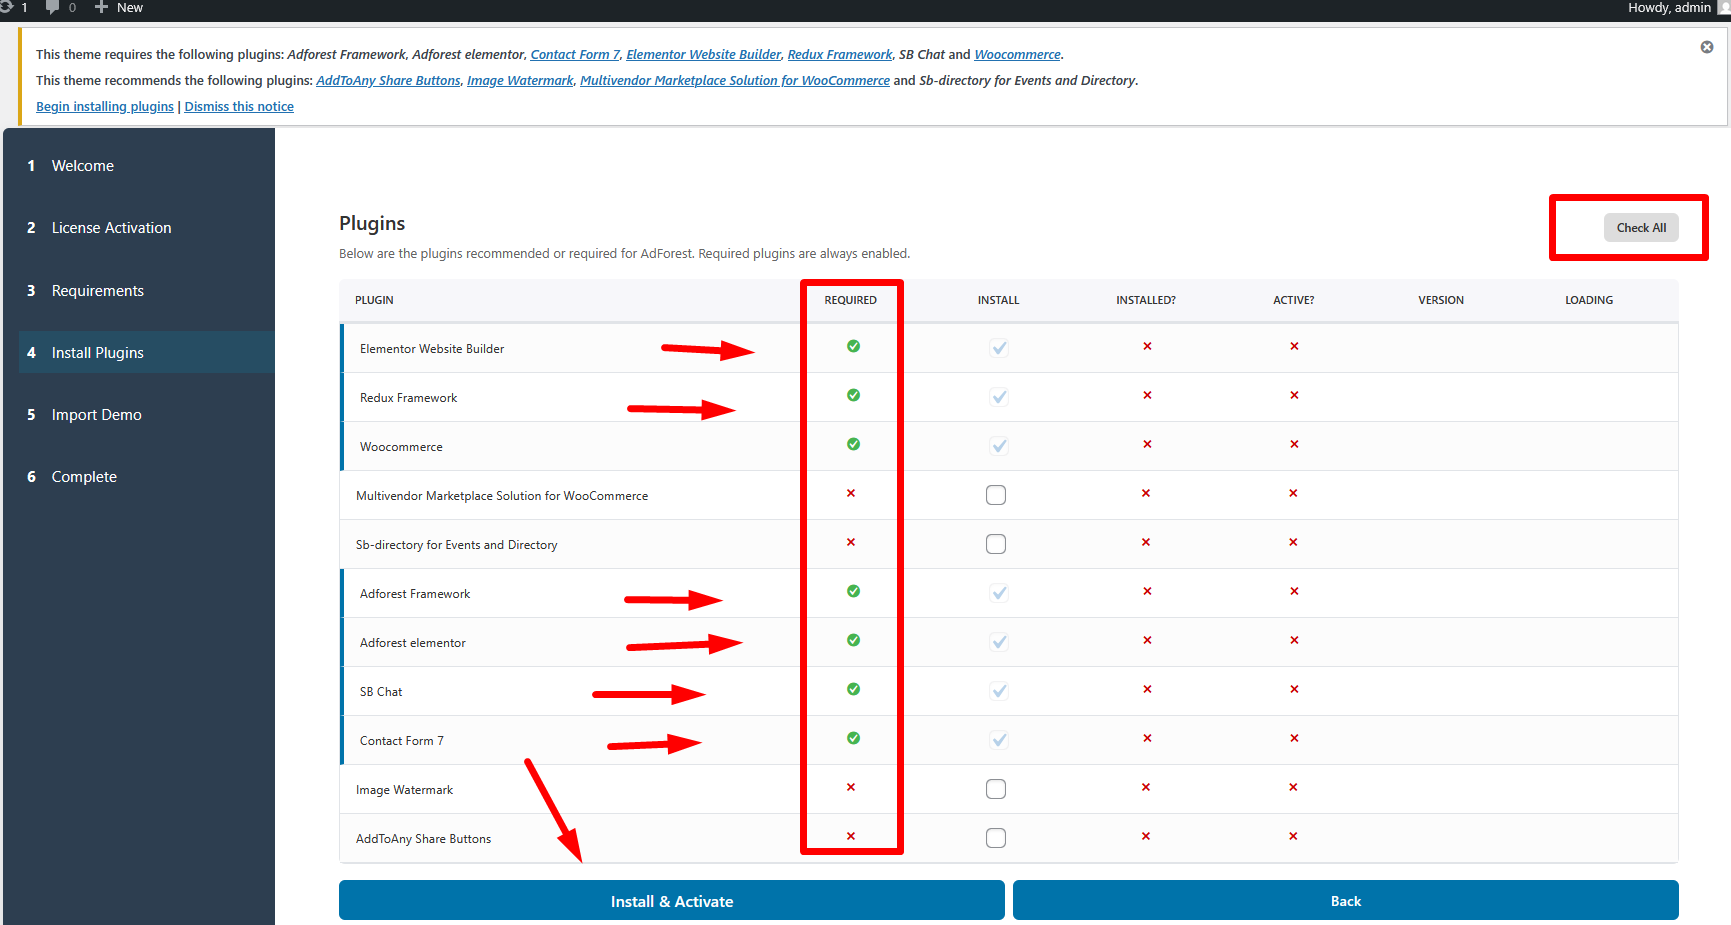The height and width of the screenshot is (925, 1731).
Task: Click locked install checkbox for Woocommerce
Action: 999,446
